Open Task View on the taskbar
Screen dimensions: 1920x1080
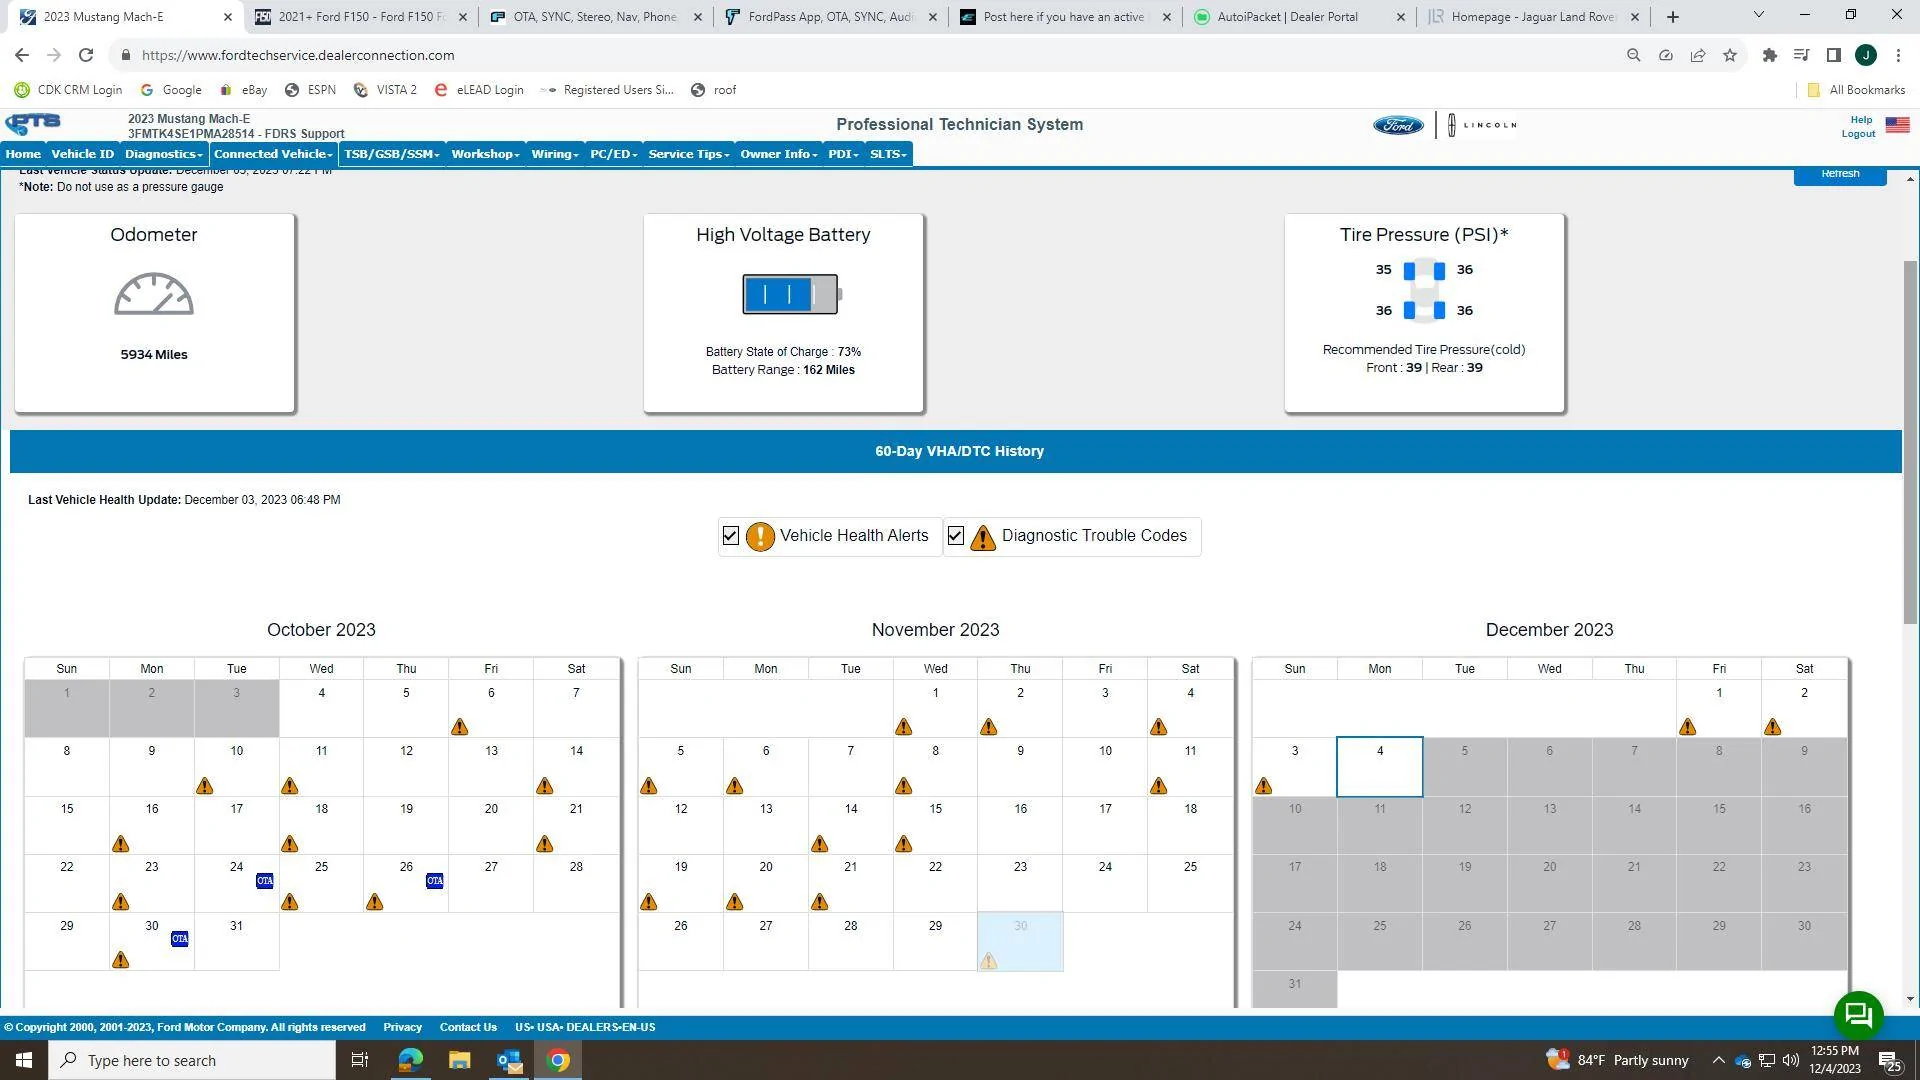(x=360, y=1060)
